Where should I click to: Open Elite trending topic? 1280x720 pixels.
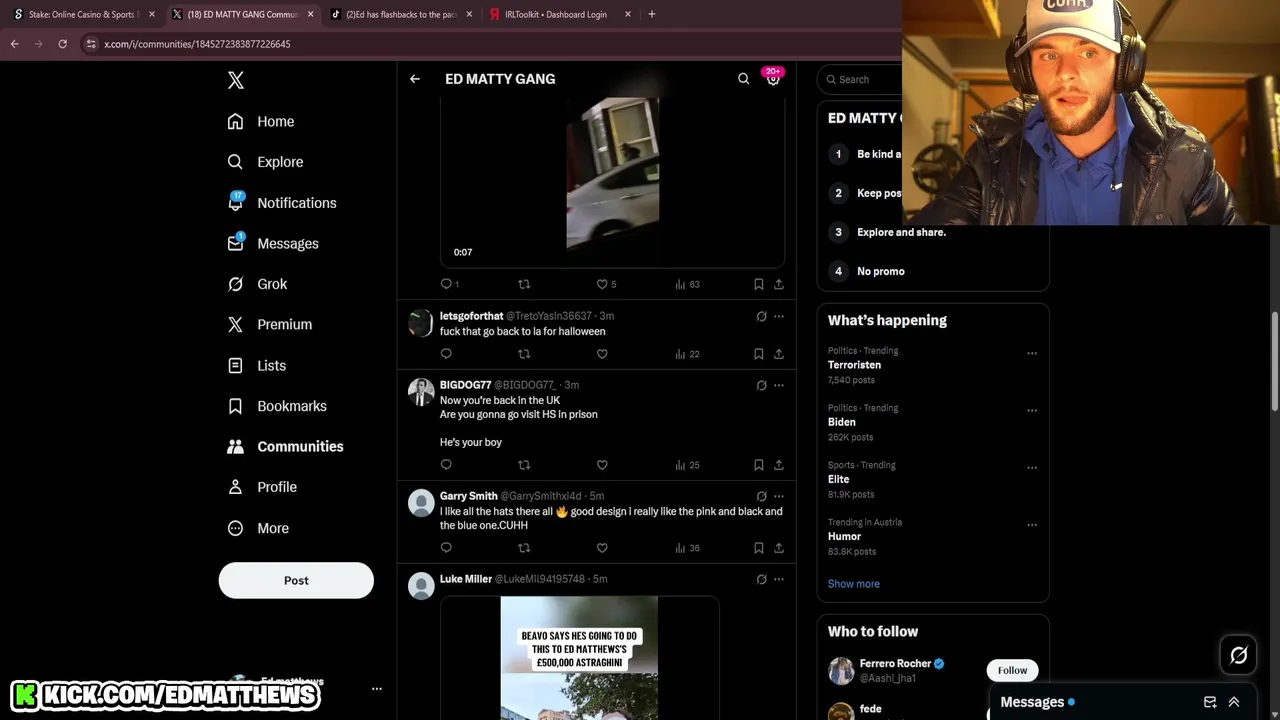[838, 479]
